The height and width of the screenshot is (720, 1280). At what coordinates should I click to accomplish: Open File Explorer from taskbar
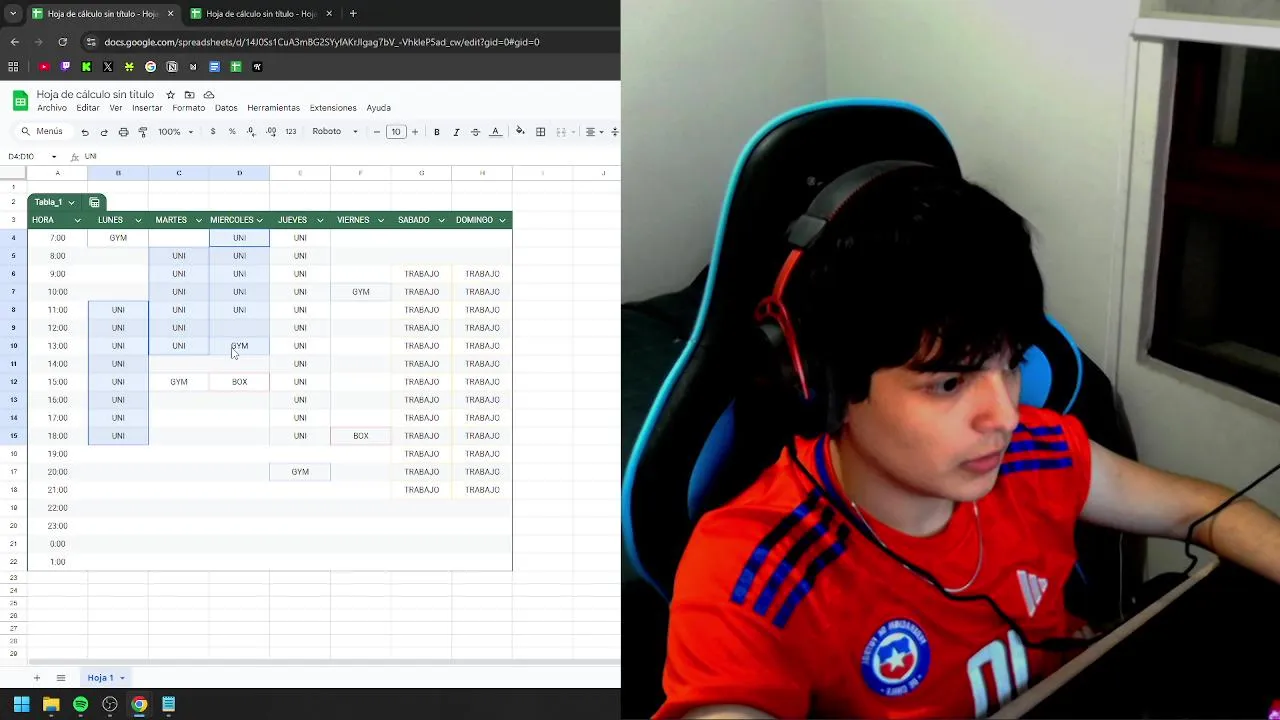[51, 704]
